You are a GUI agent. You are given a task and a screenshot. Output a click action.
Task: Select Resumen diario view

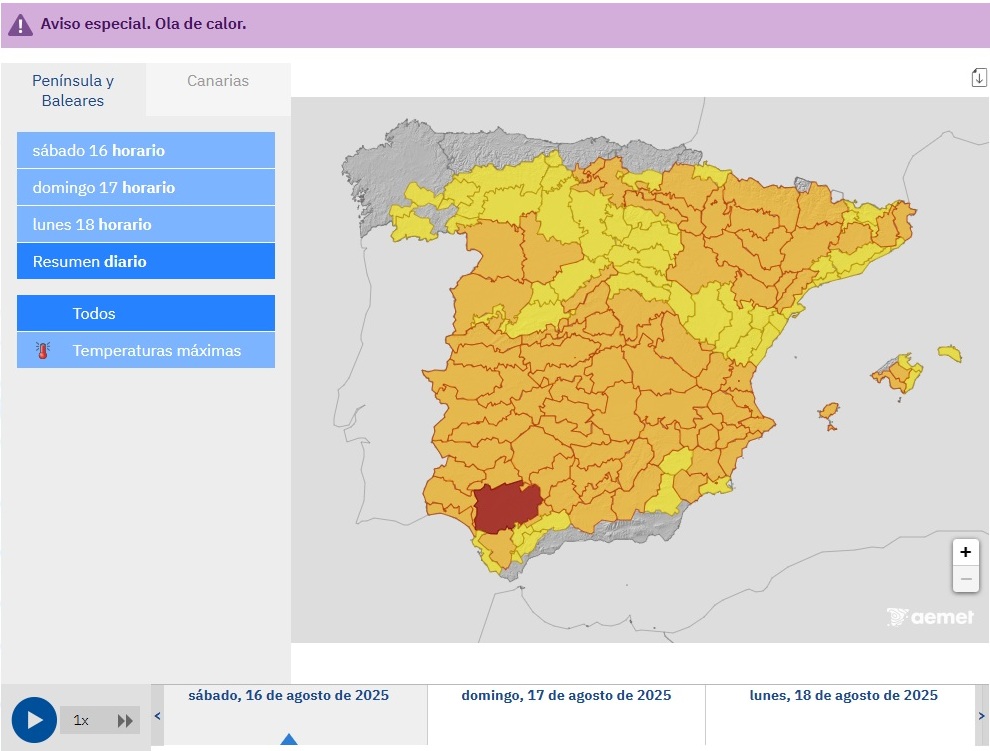coord(146,261)
